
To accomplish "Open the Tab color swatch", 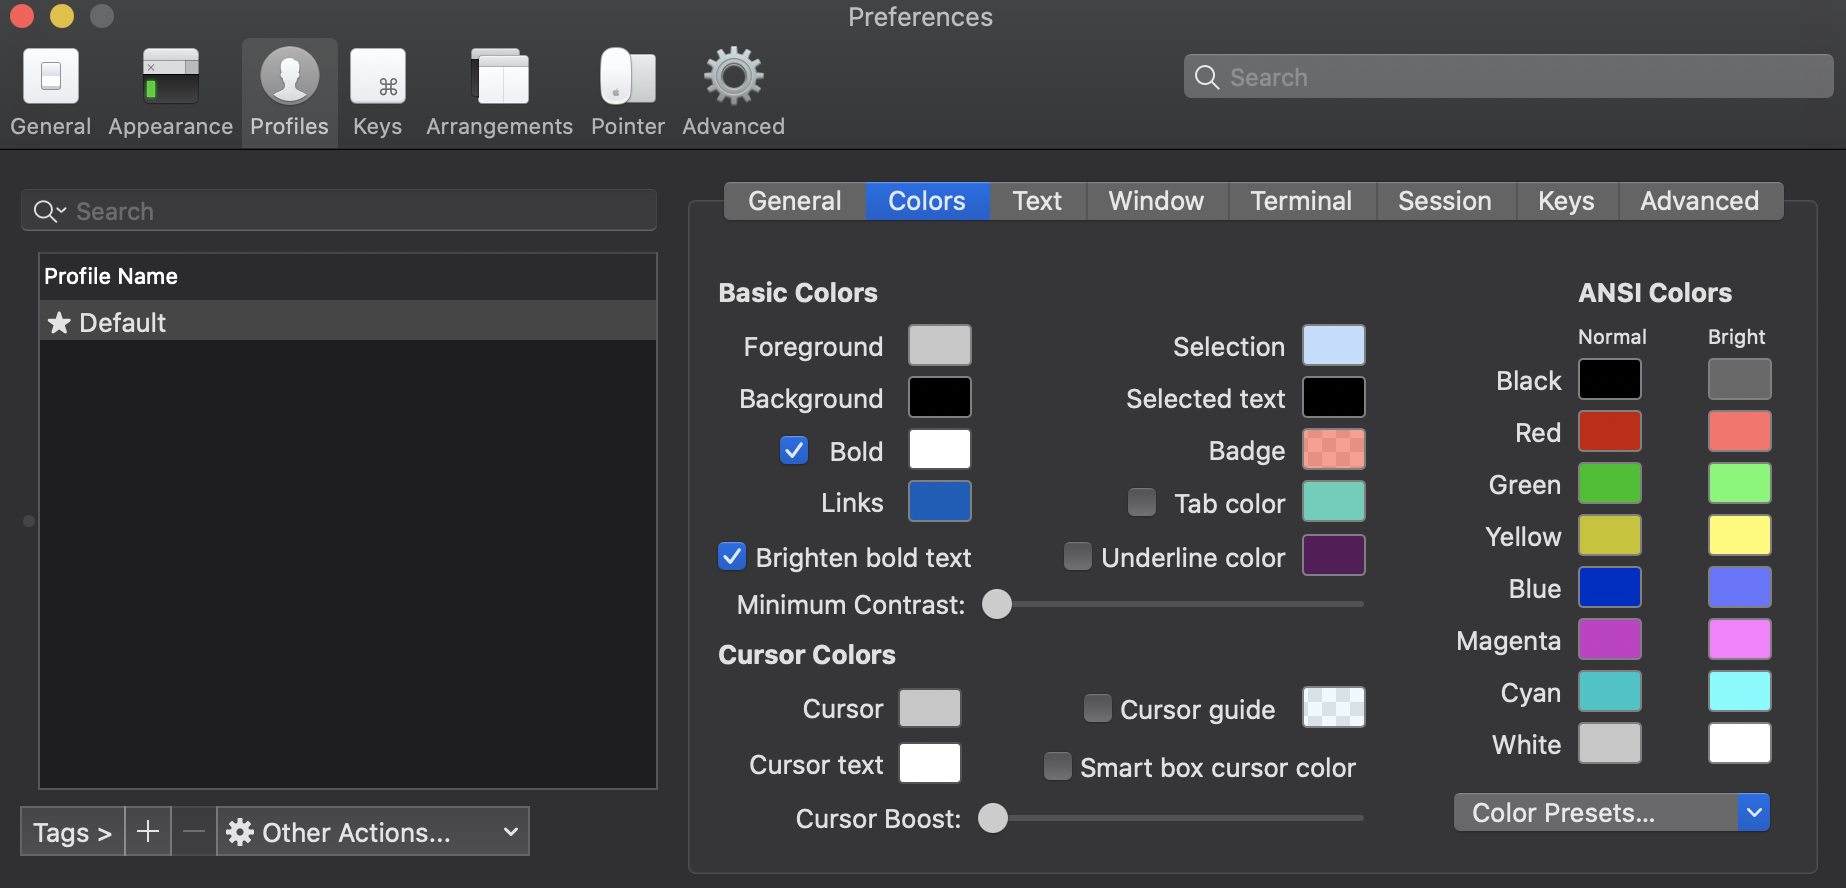I will pyautogui.click(x=1334, y=501).
